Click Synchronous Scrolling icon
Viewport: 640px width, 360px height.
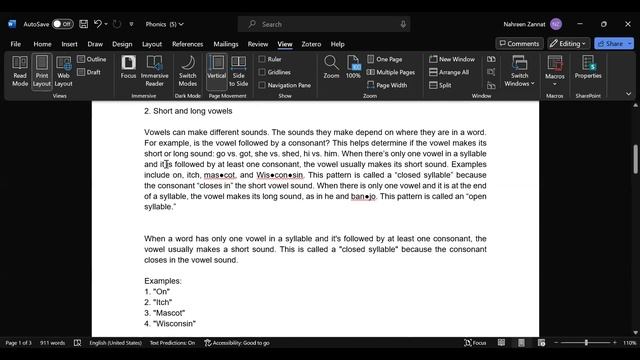pyautogui.click(x=491, y=72)
